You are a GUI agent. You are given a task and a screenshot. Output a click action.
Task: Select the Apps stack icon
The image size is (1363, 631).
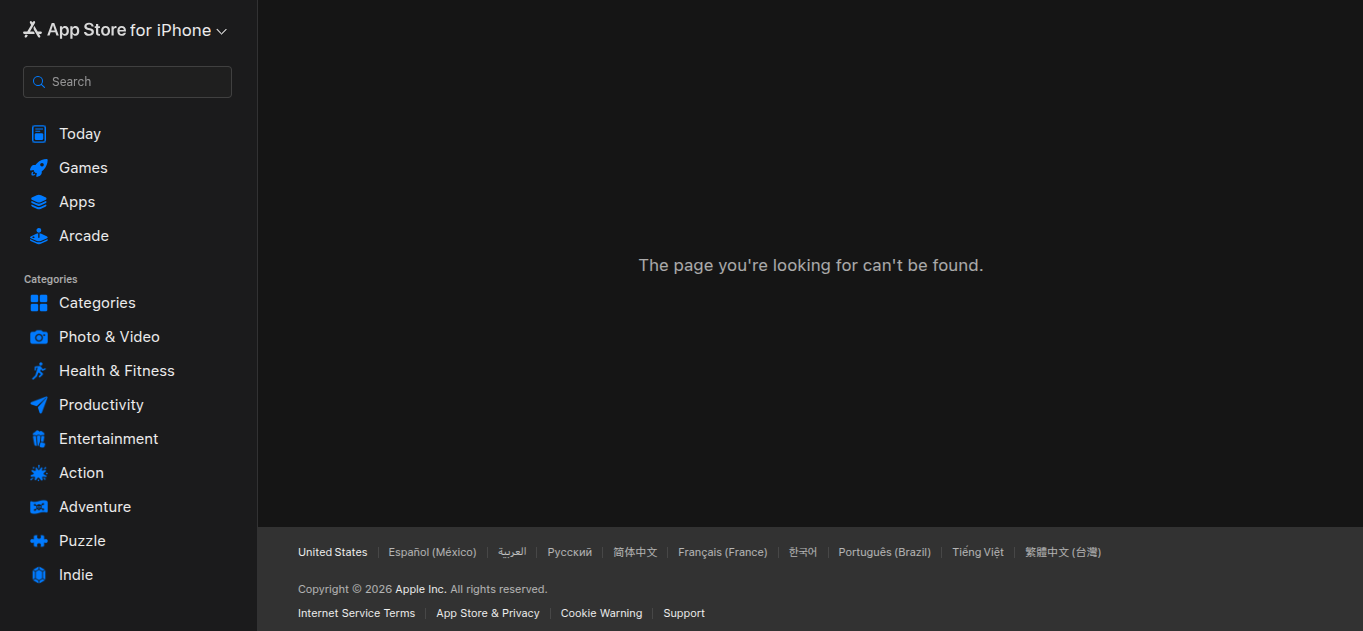39,202
